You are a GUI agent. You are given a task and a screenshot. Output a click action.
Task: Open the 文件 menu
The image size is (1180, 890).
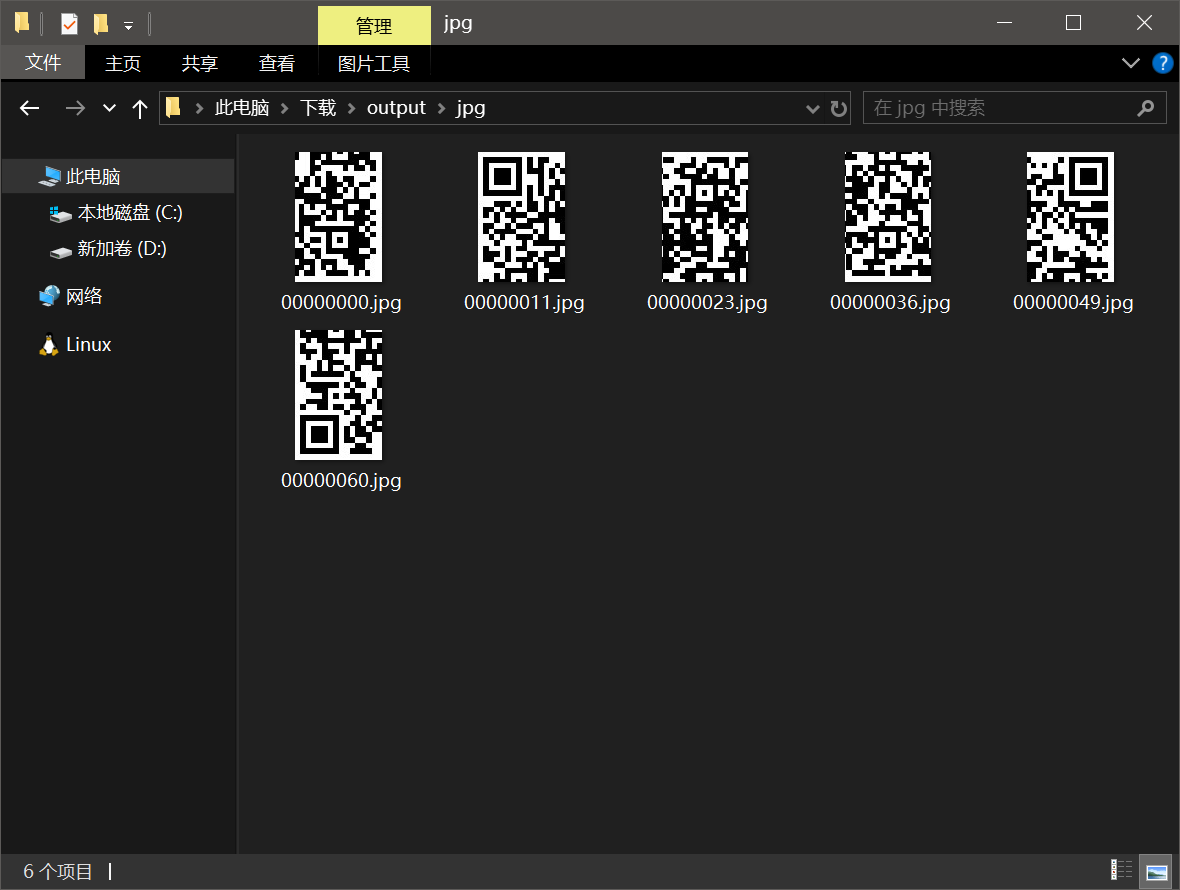43,63
